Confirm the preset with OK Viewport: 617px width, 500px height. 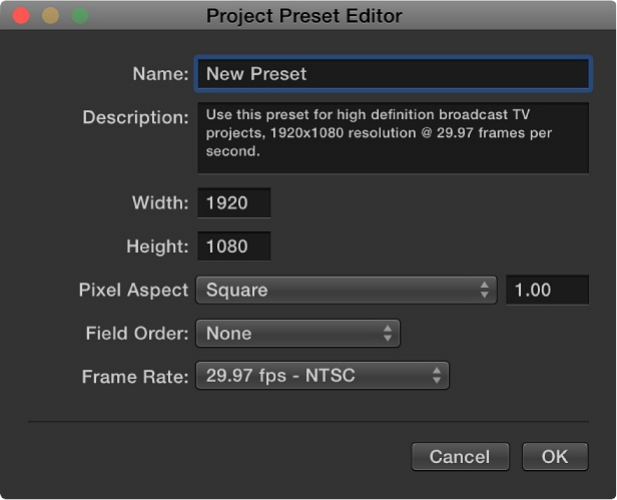555,456
